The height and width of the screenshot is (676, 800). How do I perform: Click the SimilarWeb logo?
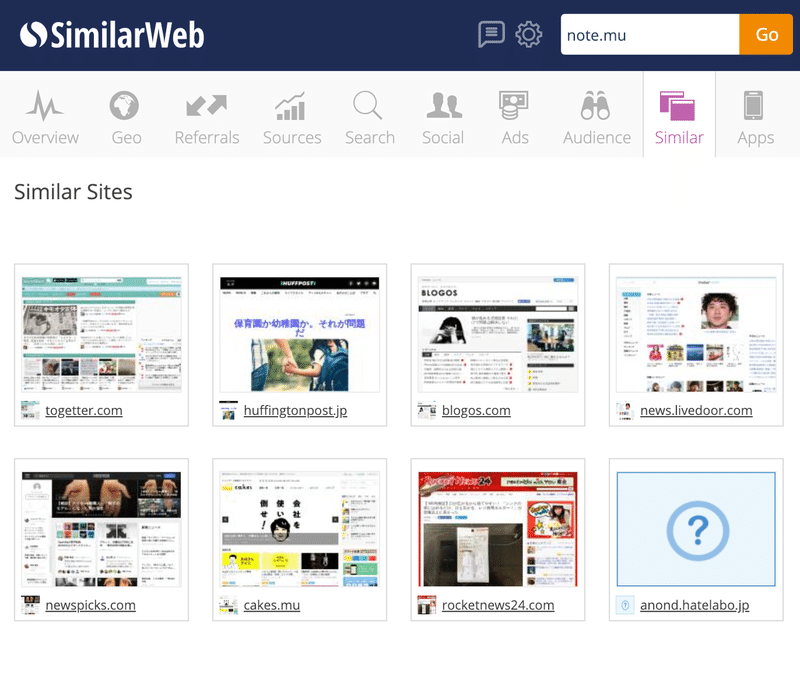112,35
